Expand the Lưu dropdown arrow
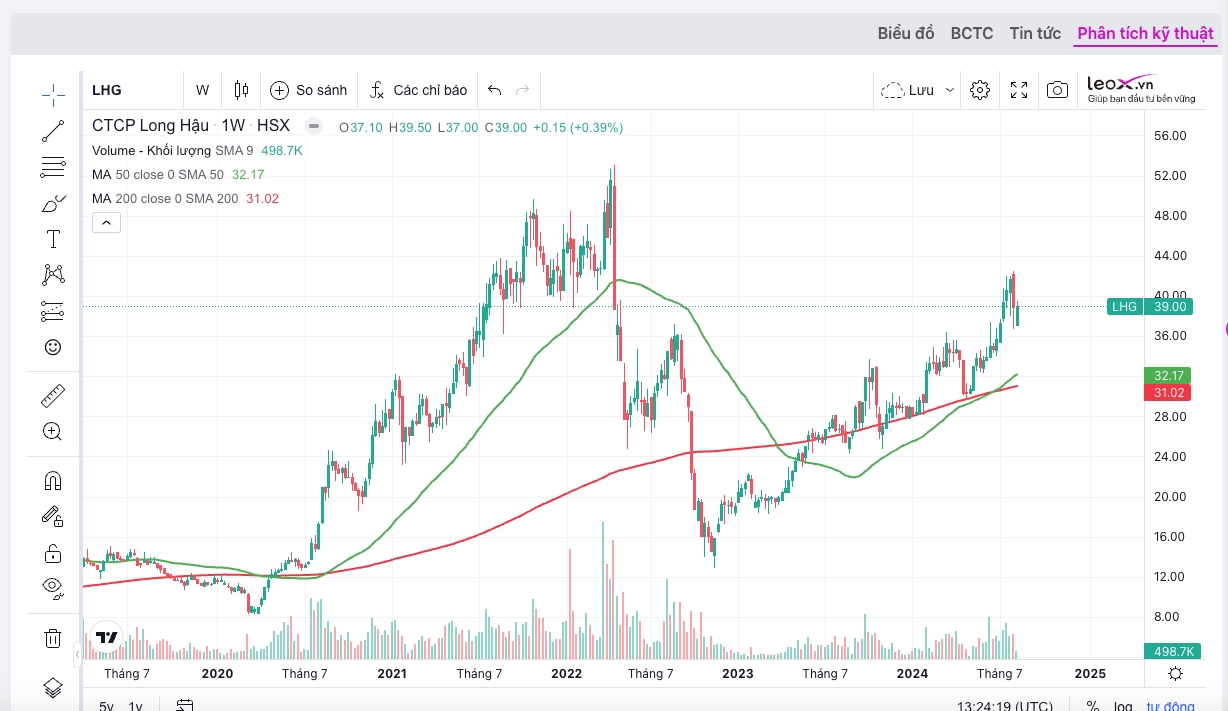Viewport: 1228px width, 711px height. (950, 90)
